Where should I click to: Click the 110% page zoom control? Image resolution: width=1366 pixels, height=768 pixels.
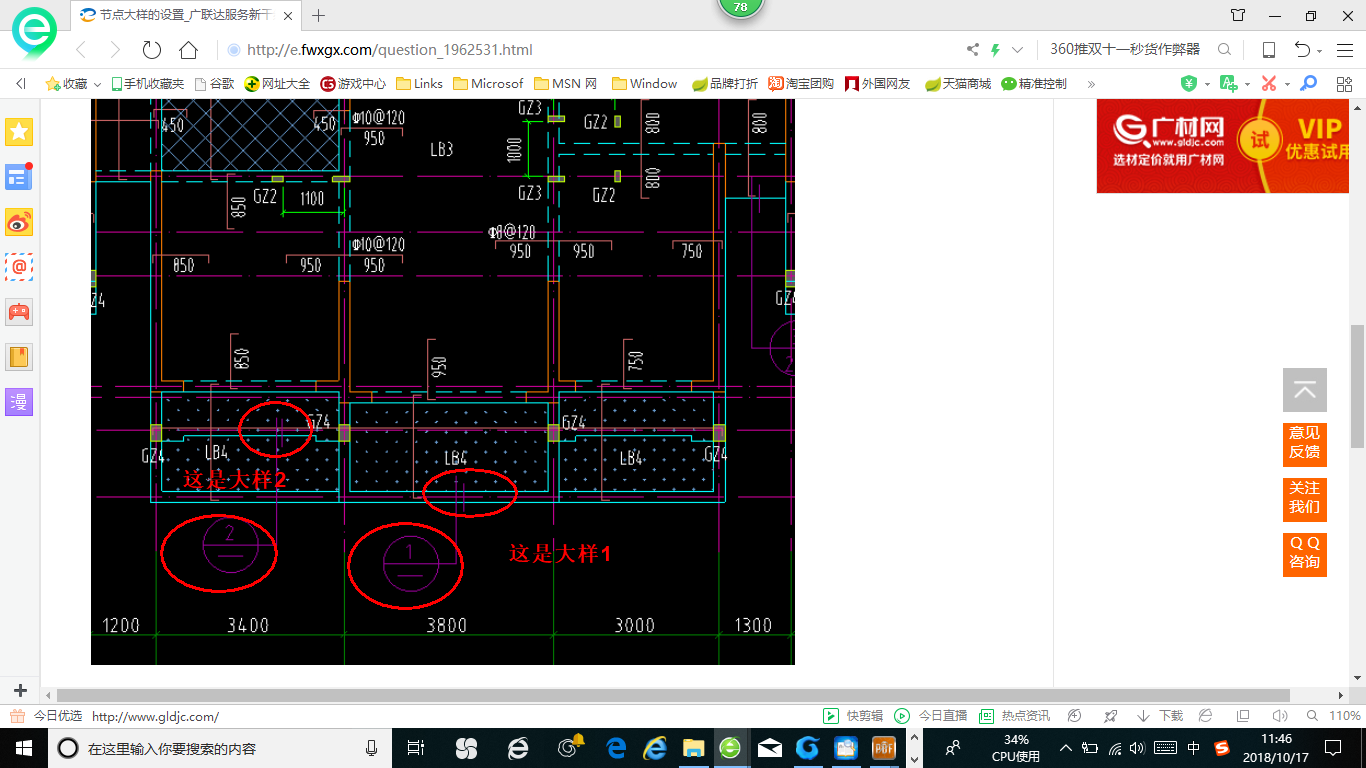click(1336, 716)
